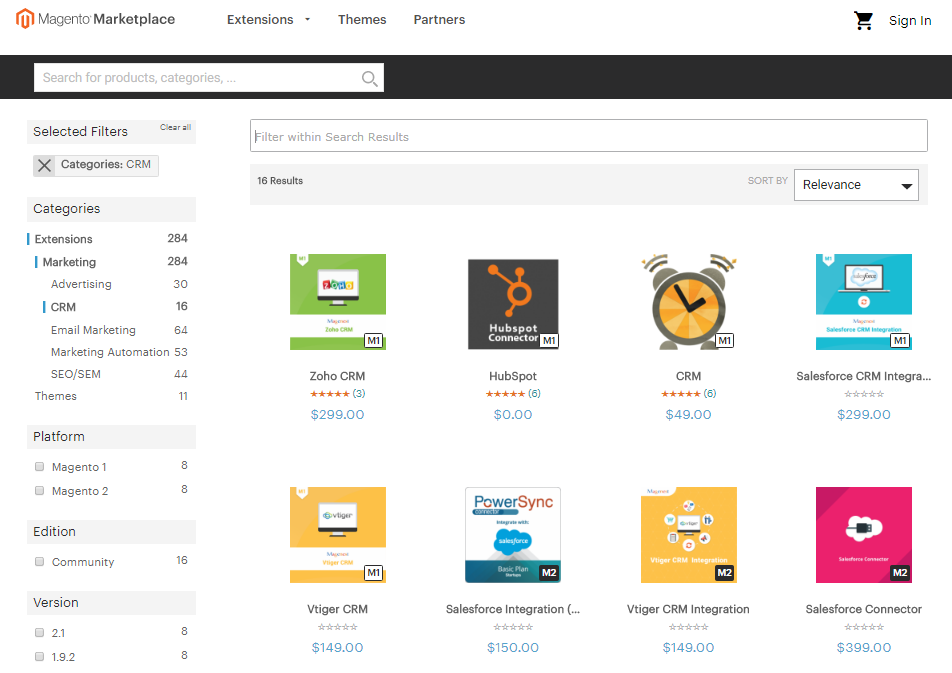This screenshot has height=673, width=952.
Task: Open the shopping cart icon
Action: click(x=863, y=20)
